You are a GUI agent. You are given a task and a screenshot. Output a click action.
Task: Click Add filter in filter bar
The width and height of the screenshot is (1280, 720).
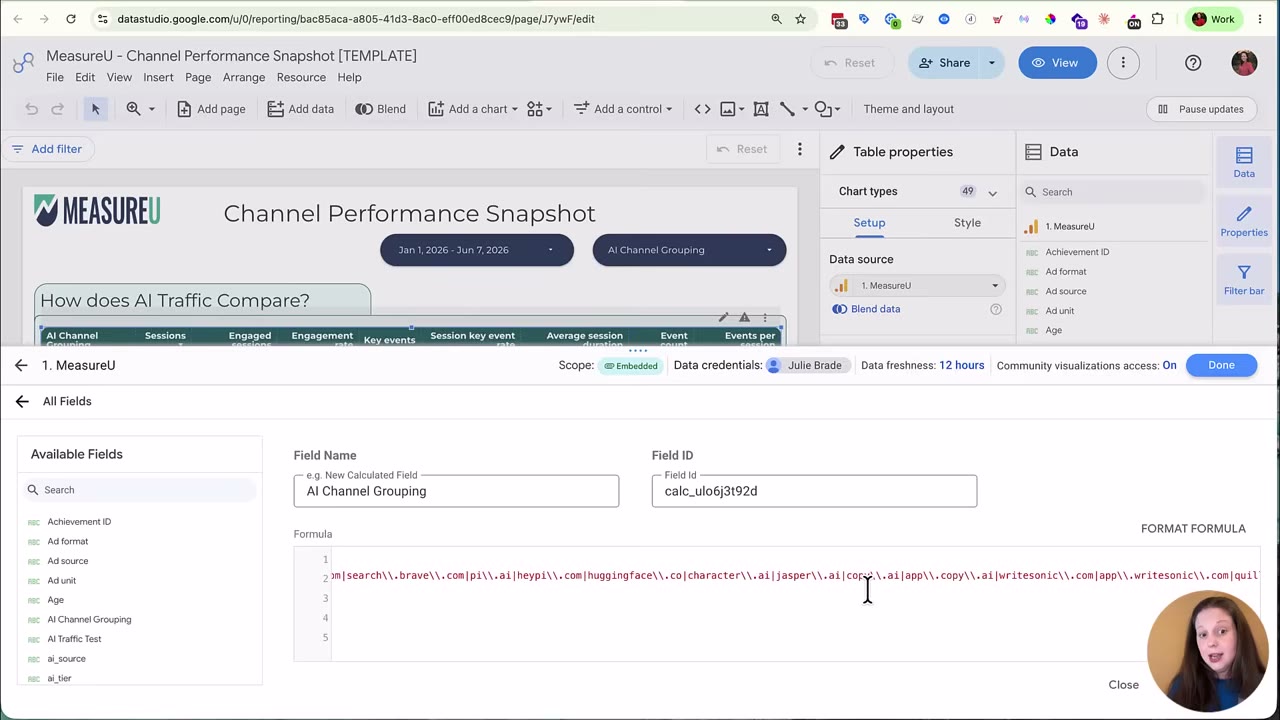point(46,149)
